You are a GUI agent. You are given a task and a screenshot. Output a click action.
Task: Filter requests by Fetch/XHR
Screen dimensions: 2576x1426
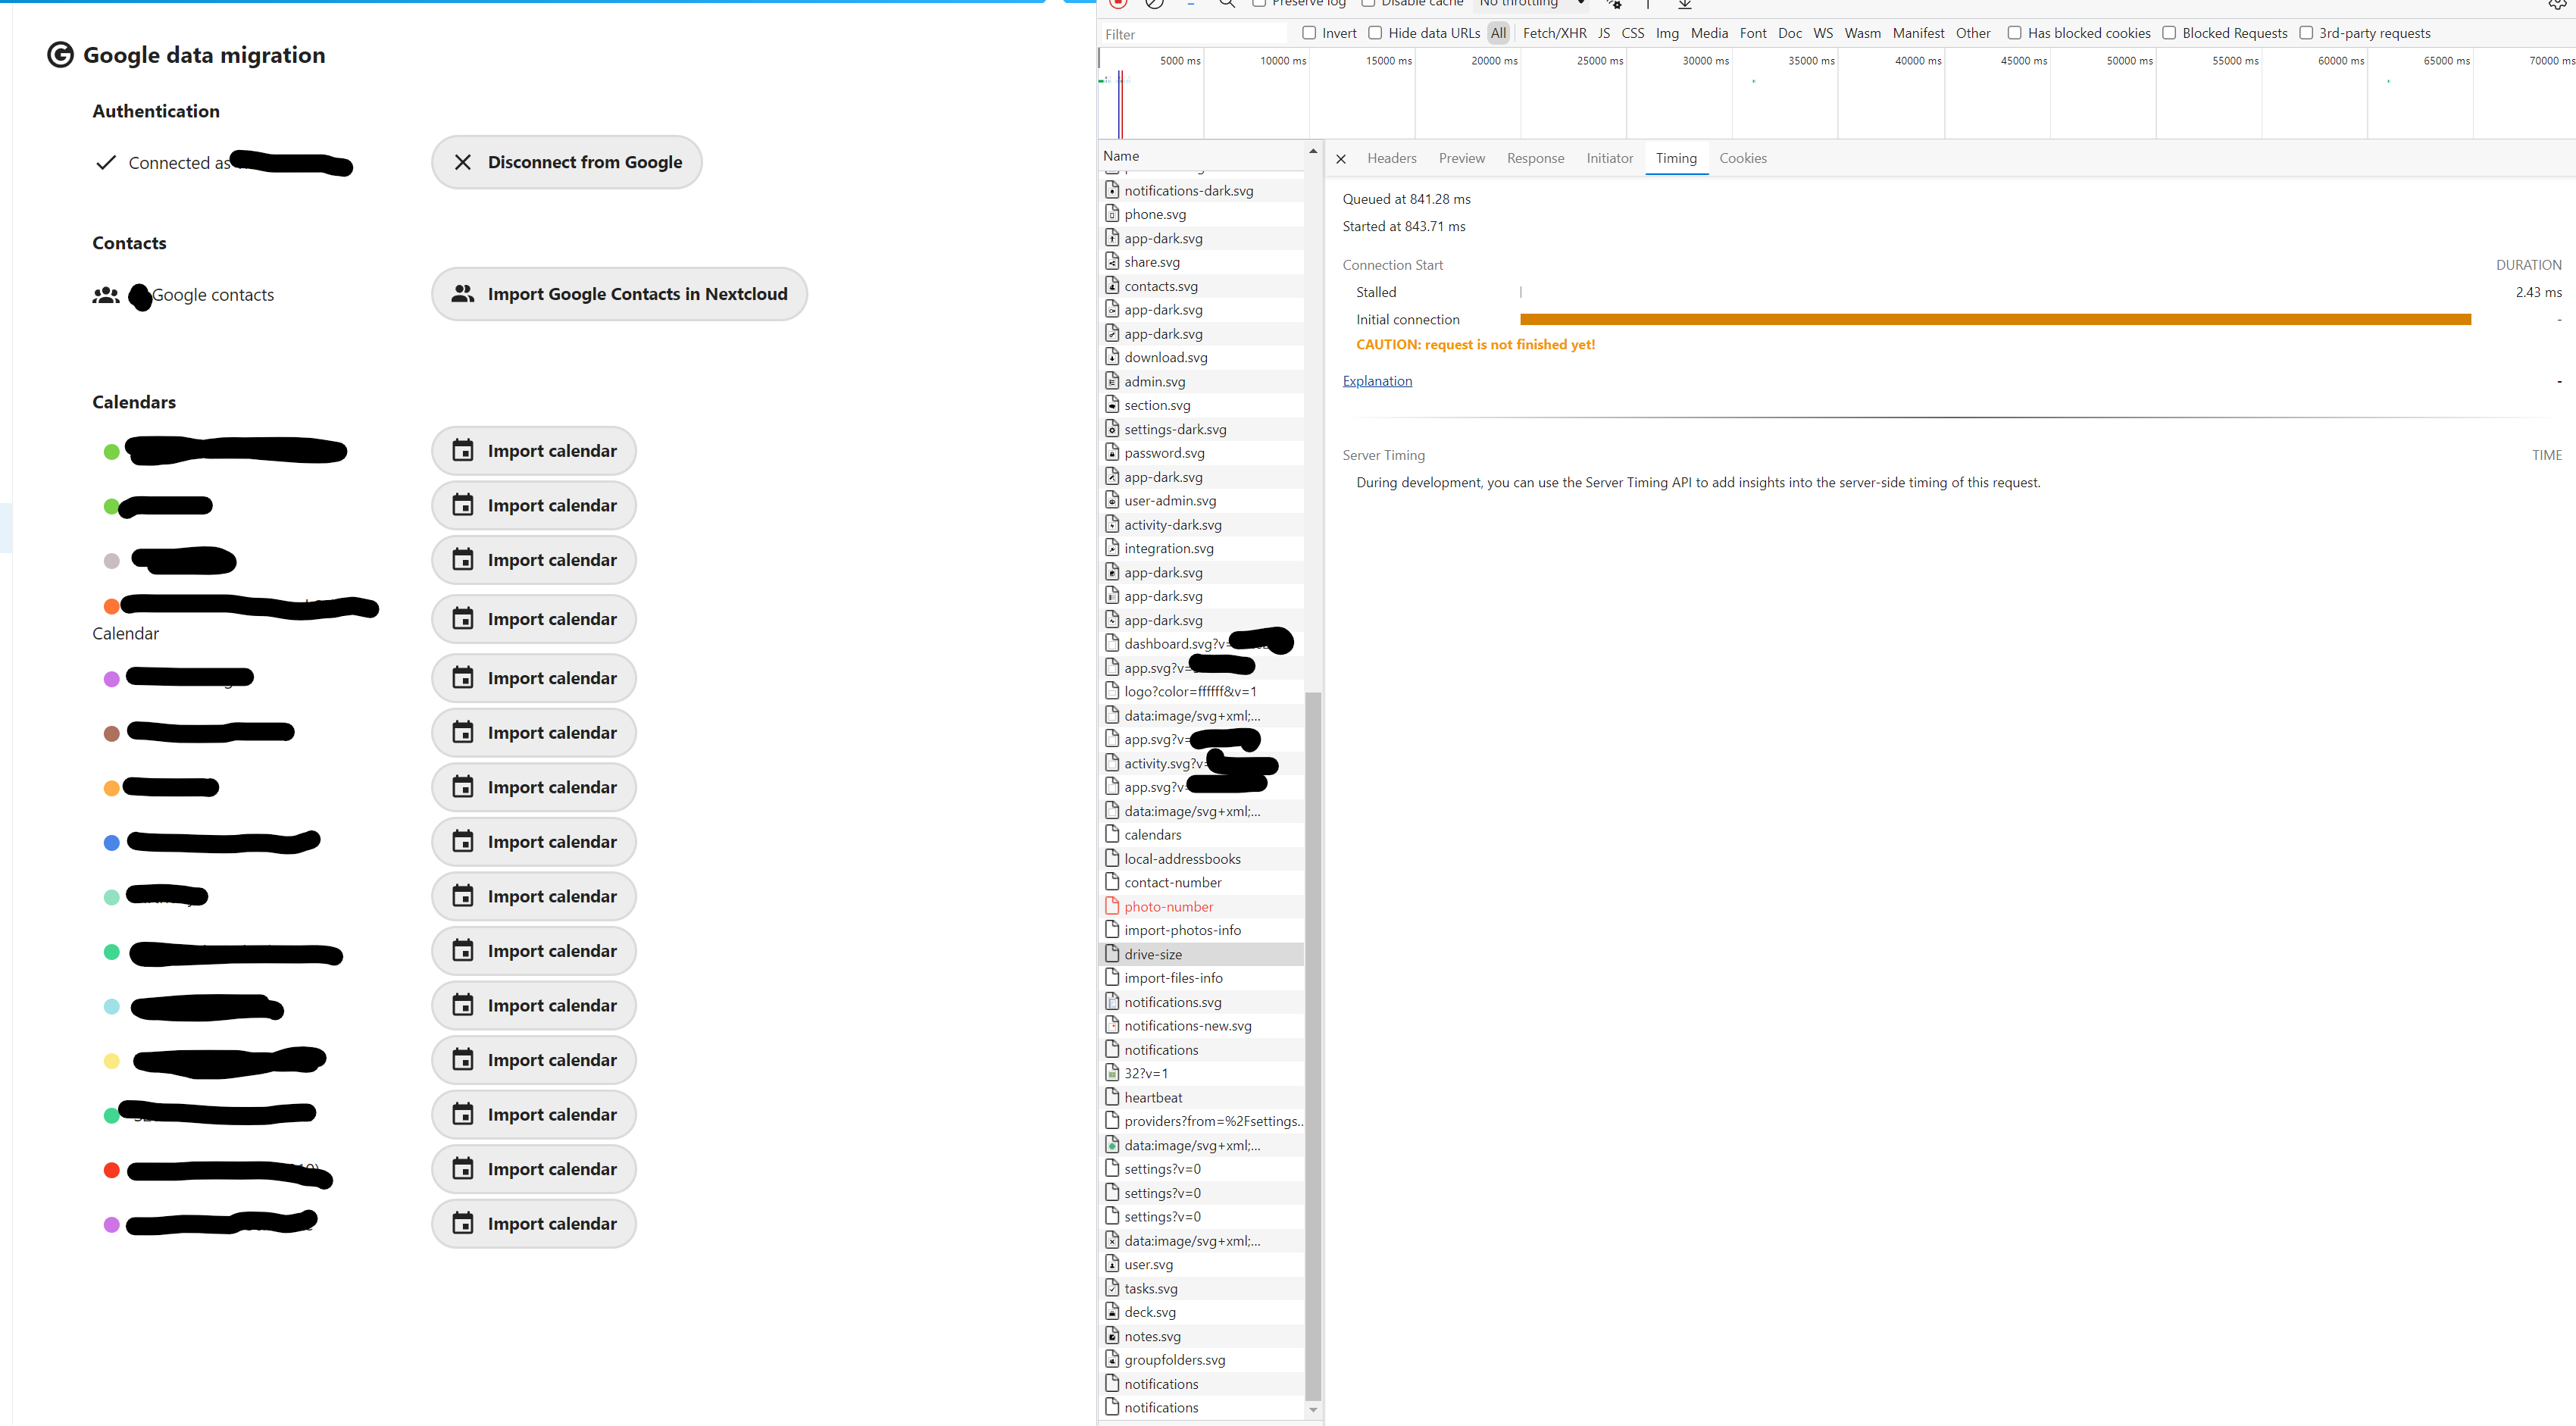[x=1554, y=32]
